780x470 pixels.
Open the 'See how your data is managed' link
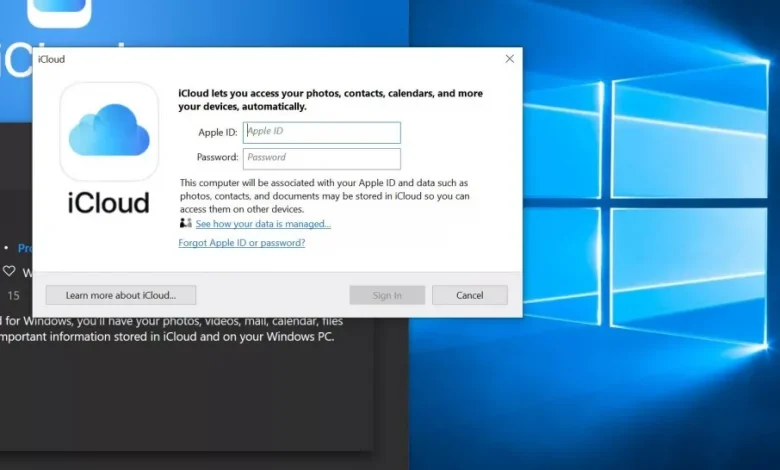[x=263, y=224]
